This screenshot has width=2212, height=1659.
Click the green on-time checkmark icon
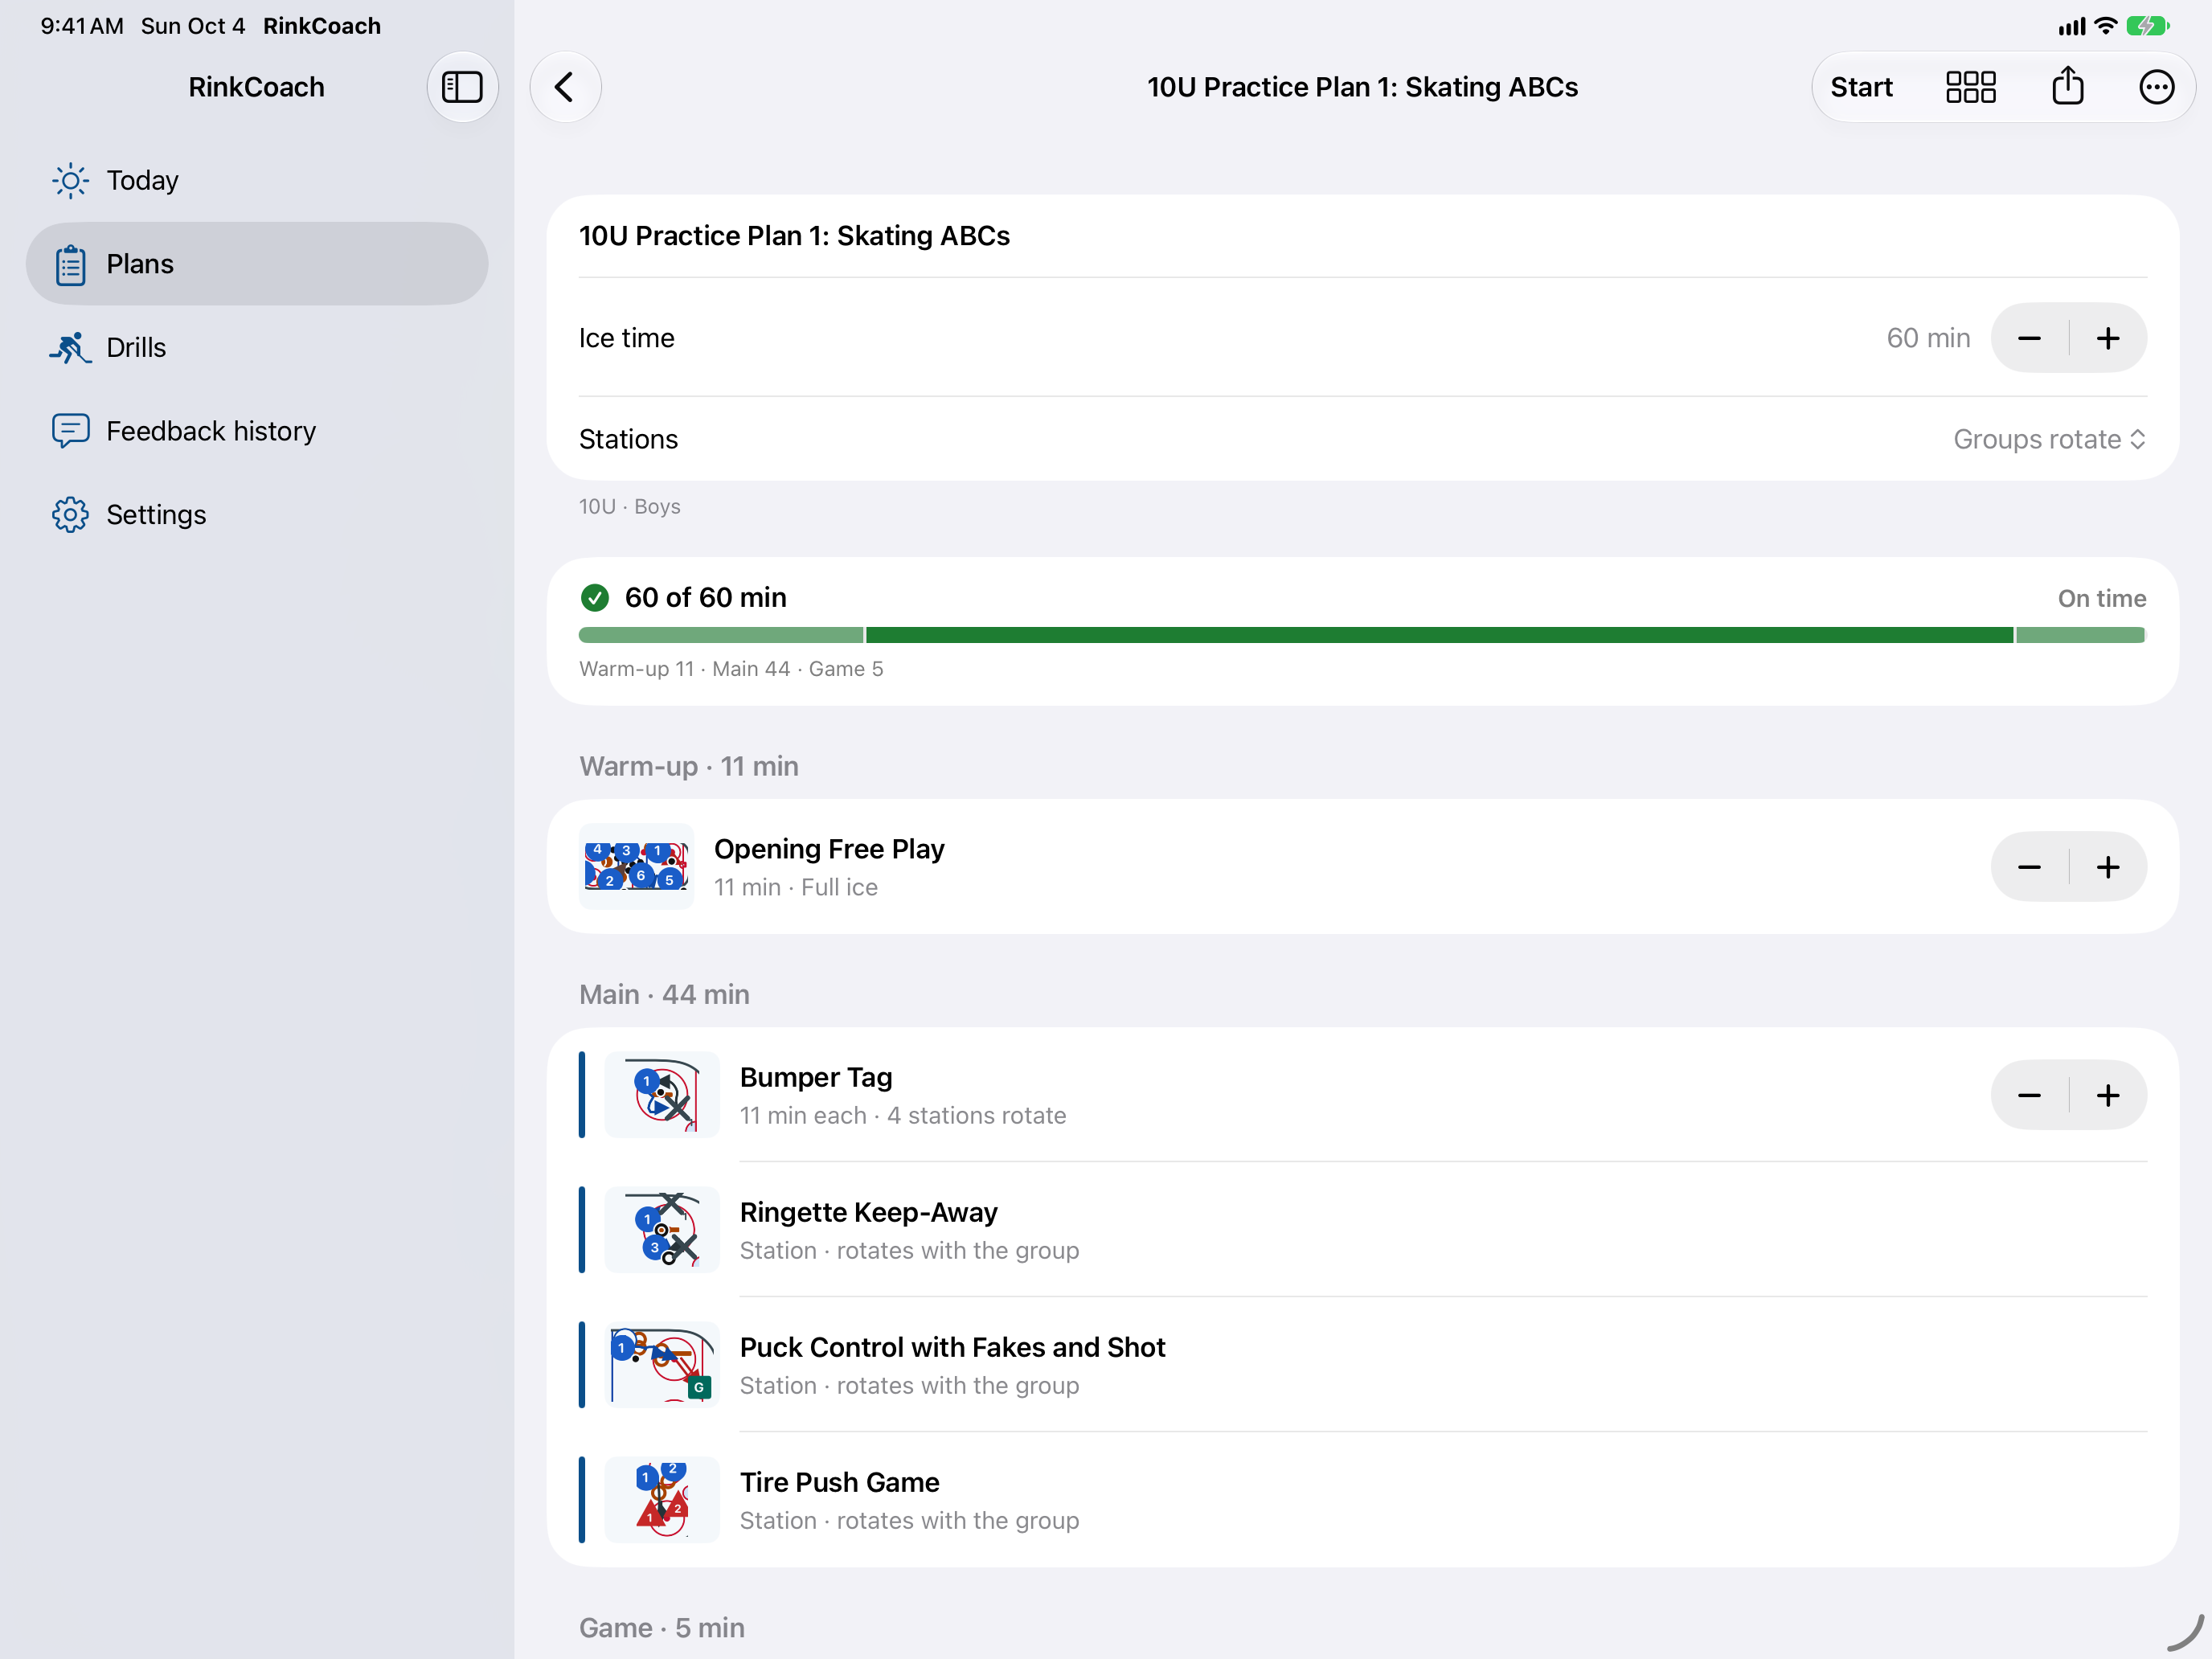(594, 598)
